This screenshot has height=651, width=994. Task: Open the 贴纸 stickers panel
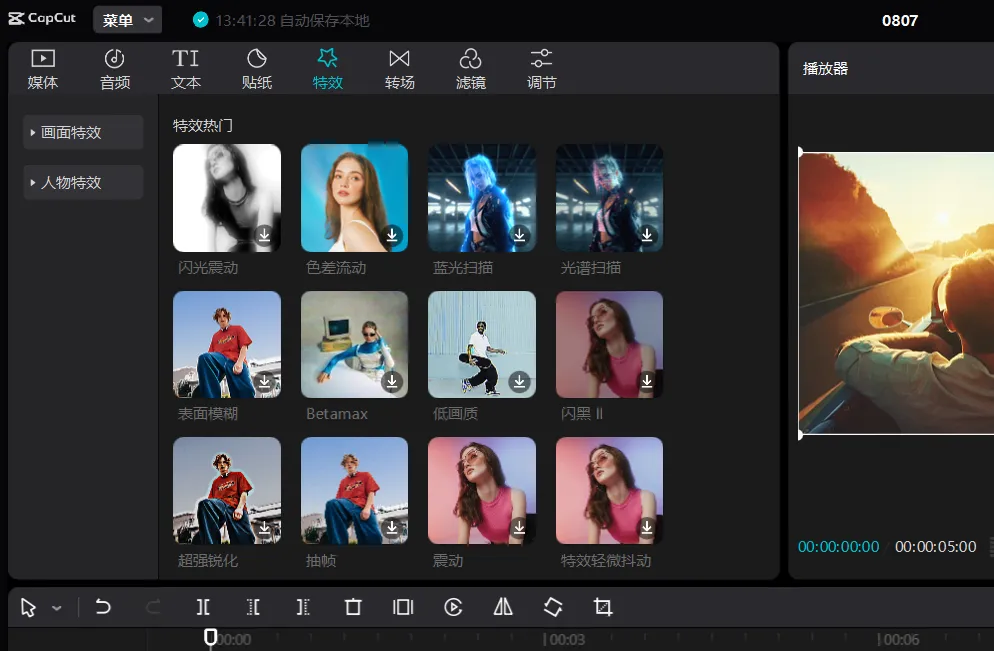(257, 69)
